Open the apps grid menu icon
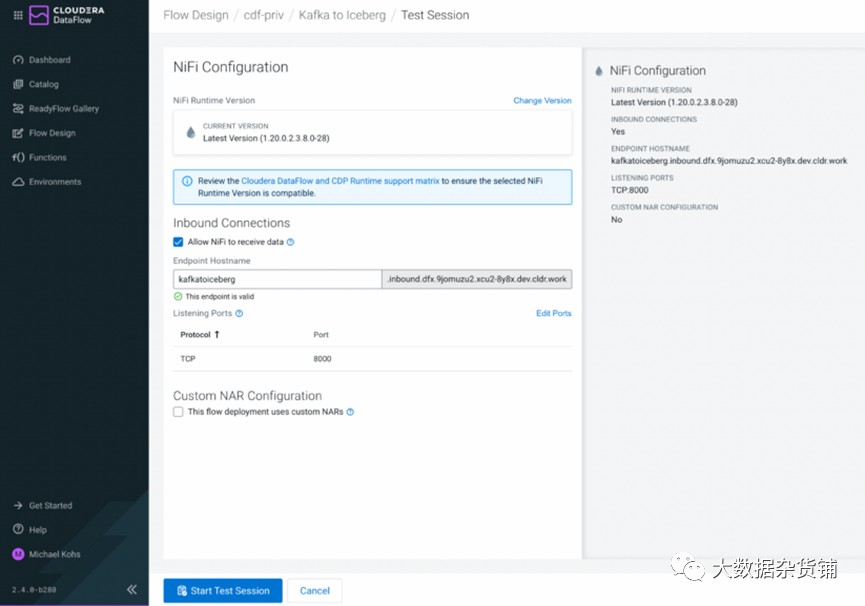The width and height of the screenshot is (865, 606). tap(18, 15)
